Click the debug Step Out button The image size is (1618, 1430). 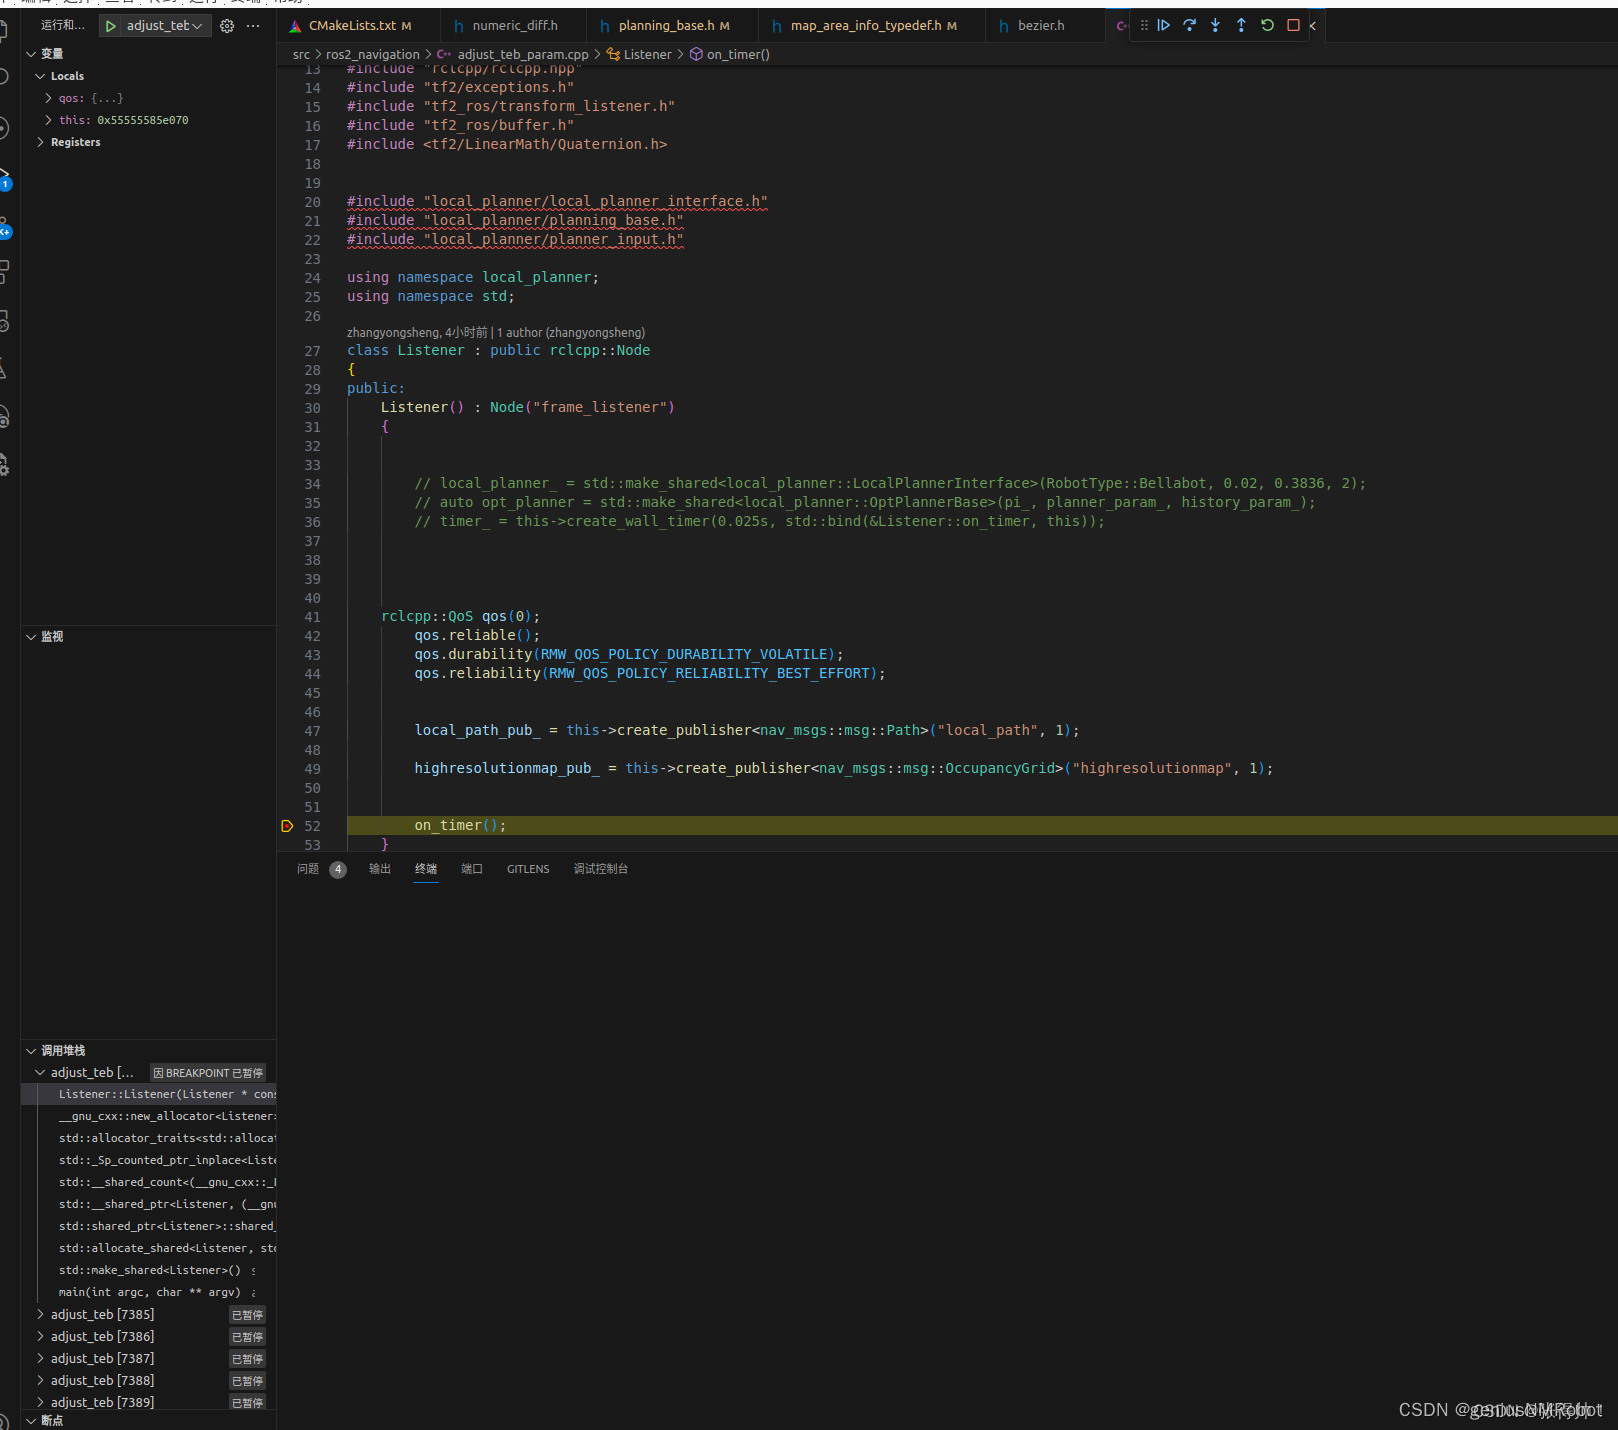click(1241, 25)
